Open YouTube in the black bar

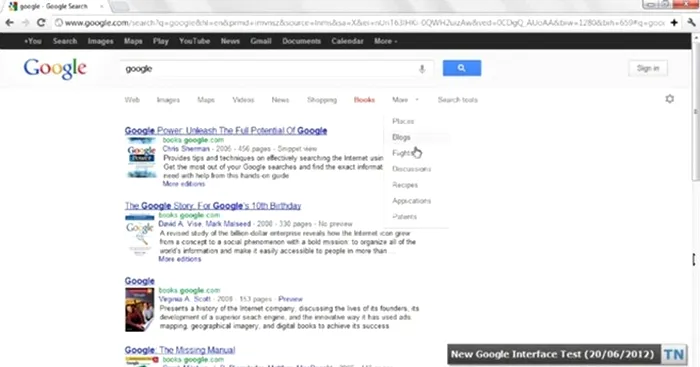[x=195, y=41]
